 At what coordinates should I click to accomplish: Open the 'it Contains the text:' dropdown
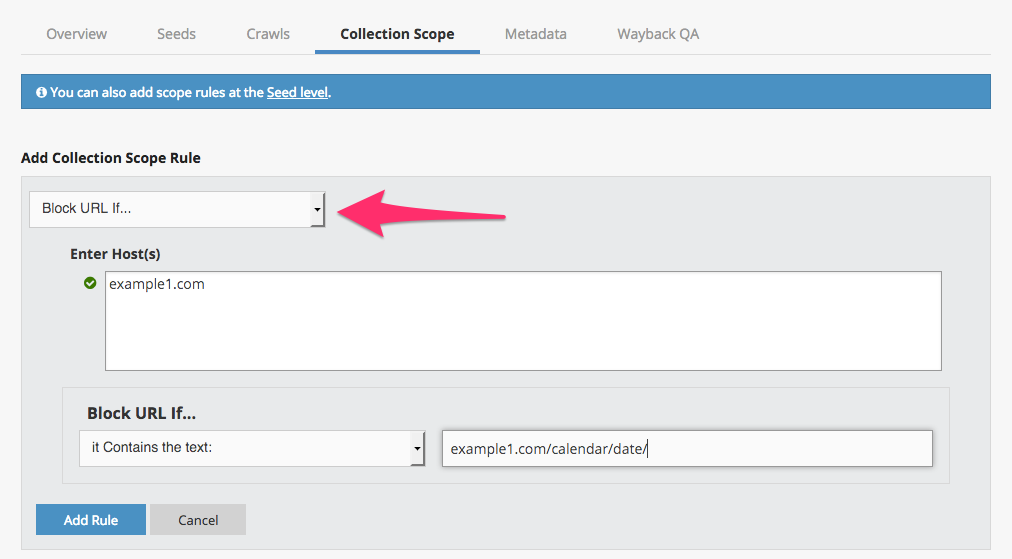pyautogui.click(x=252, y=448)
